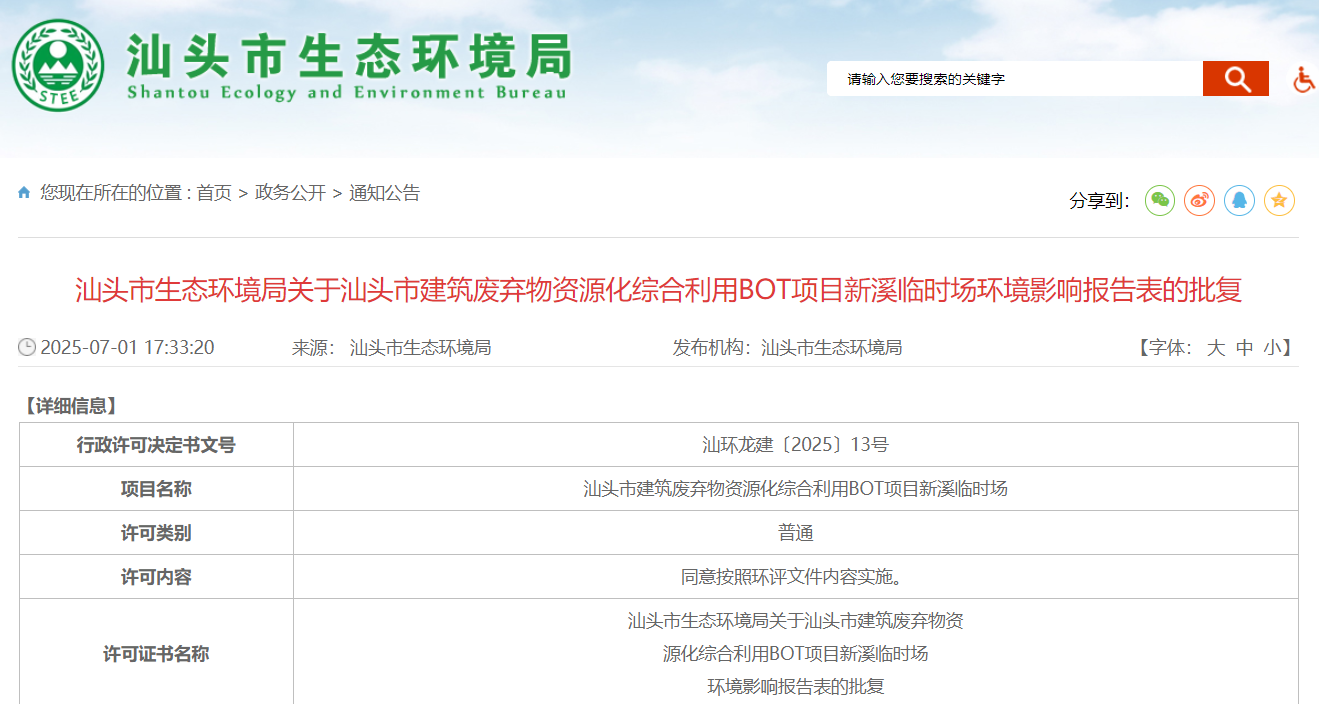Share the article via the WeChat icon

pos(1160,201)
